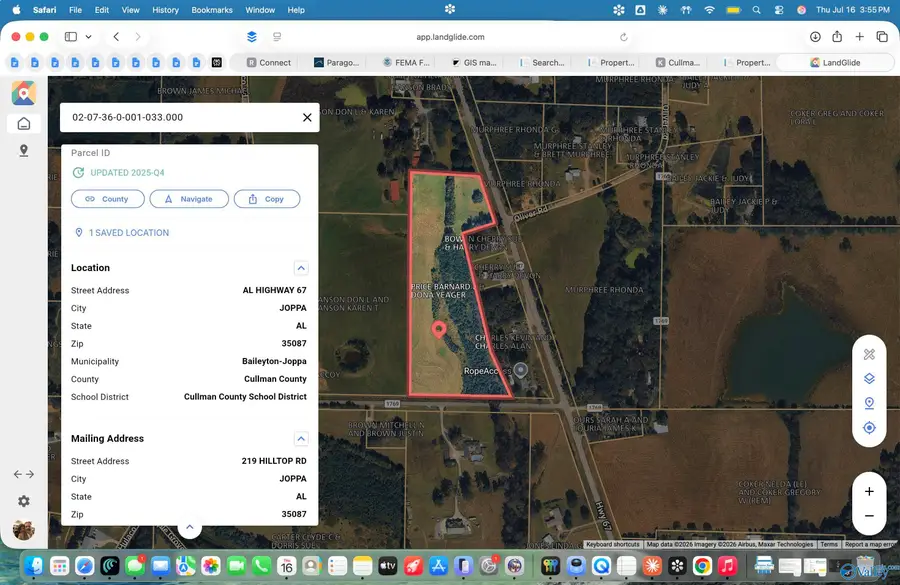This screenshot has height=585, width=900.
Task: Collapse the Location section
Action: [x=301, y=268]
